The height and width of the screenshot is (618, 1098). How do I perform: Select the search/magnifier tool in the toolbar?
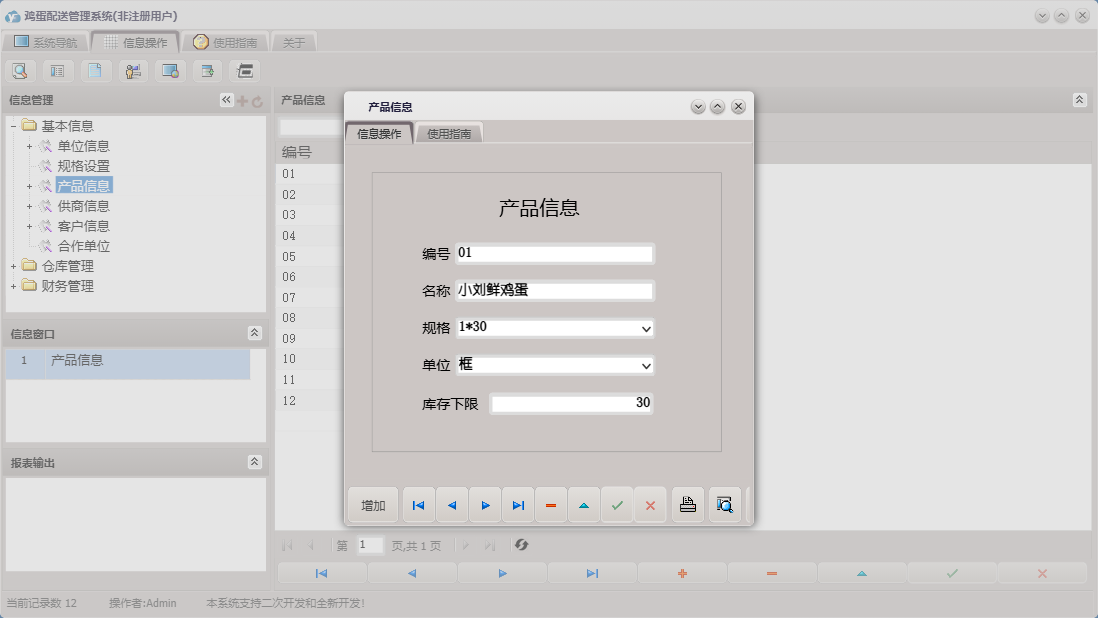(x=20, y=70)
